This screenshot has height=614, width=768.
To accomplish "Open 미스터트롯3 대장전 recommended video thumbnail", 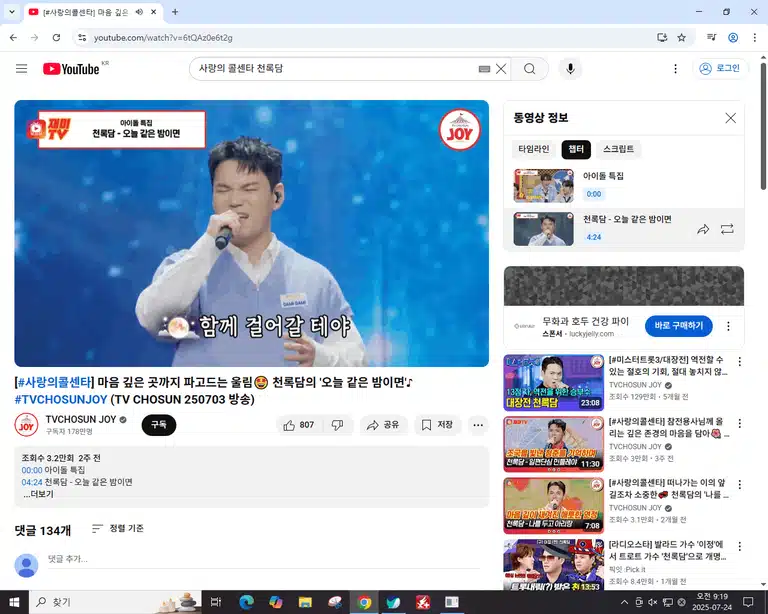I will (x=553, y=382).
